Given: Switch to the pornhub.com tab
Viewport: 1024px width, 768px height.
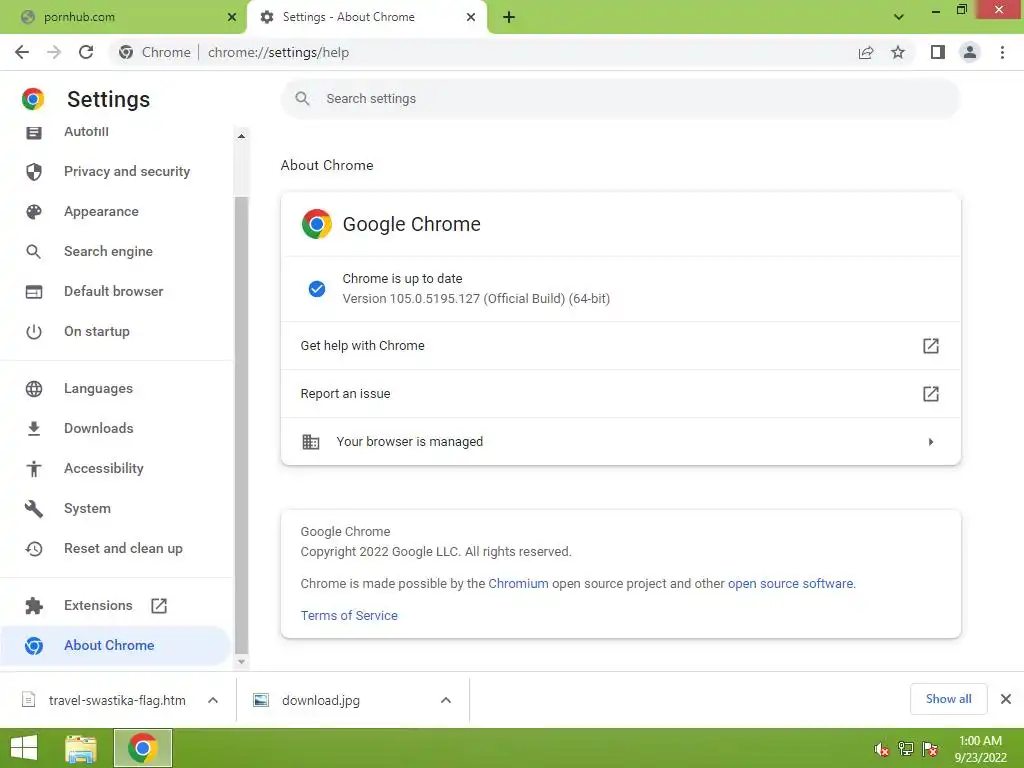Looking at the screenshot, I should point(123,17).
